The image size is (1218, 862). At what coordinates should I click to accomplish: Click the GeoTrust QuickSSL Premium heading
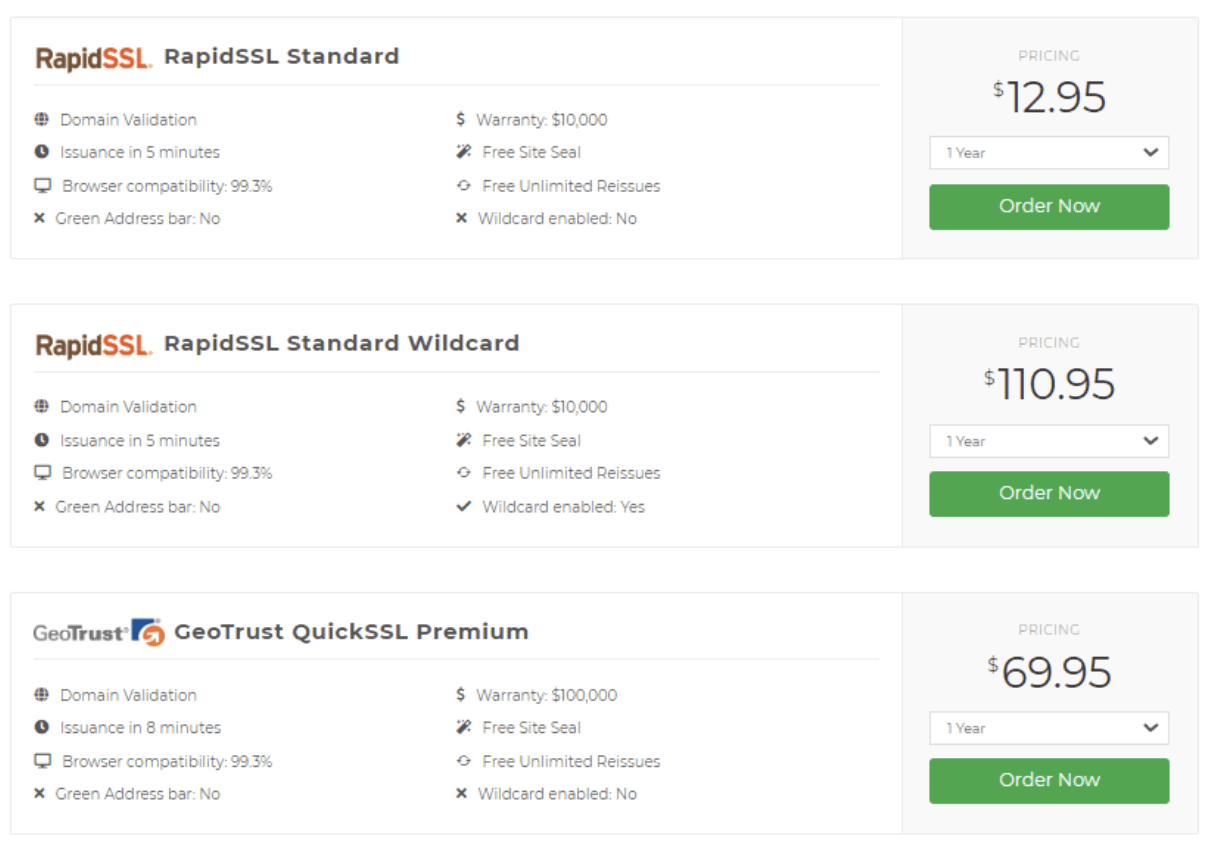(x=351, y=632)
